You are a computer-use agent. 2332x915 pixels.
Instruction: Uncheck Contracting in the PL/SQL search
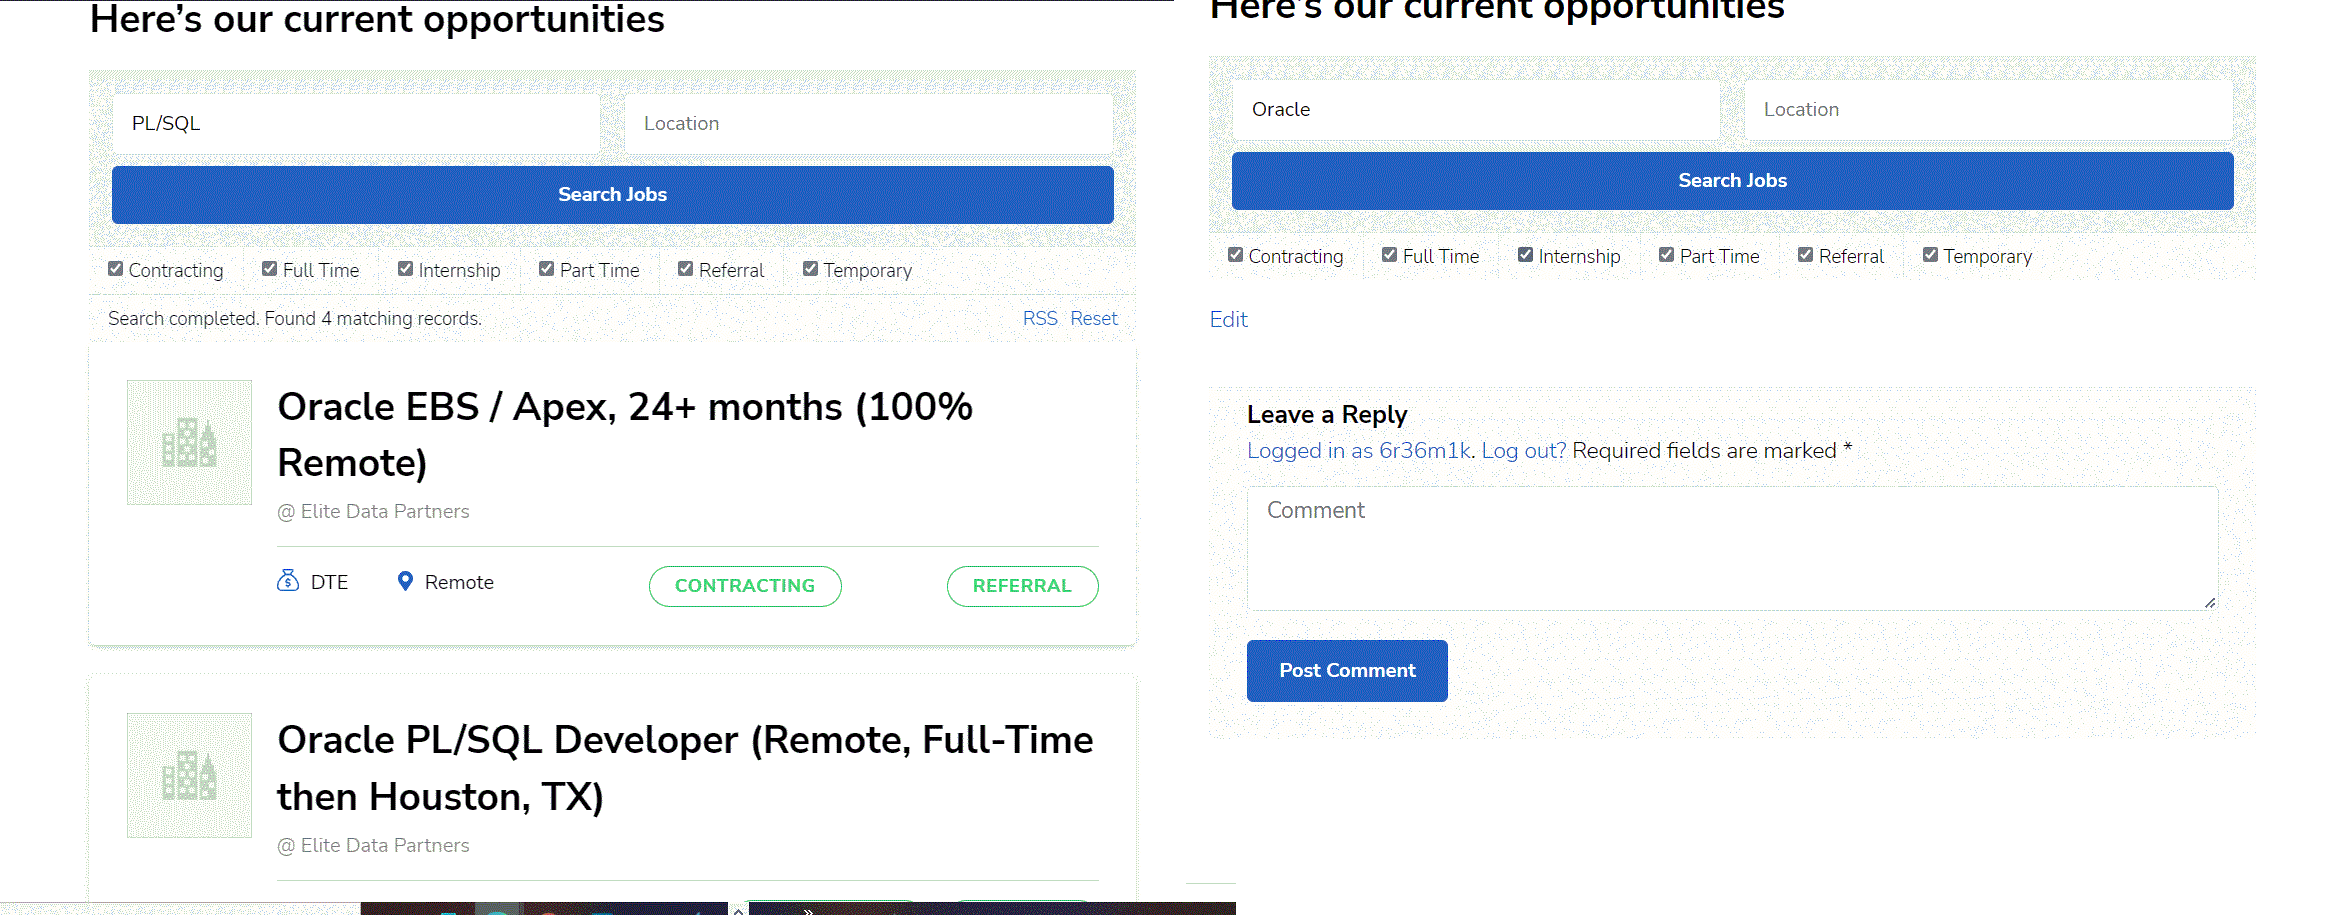pos(116,269)
